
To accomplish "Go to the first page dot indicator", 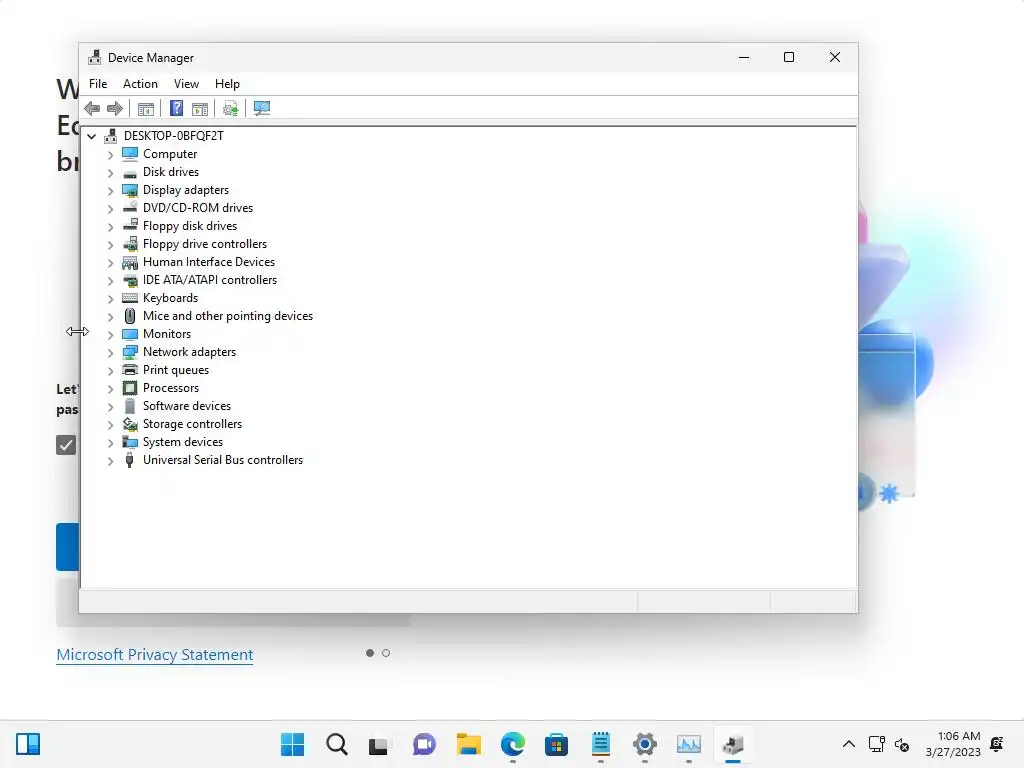I will point(370,653).
